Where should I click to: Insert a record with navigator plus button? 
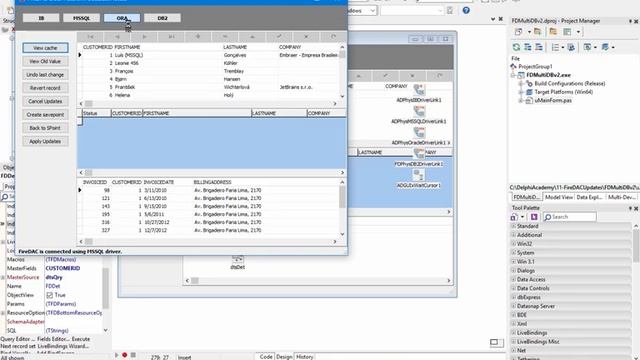click(198, 37)
